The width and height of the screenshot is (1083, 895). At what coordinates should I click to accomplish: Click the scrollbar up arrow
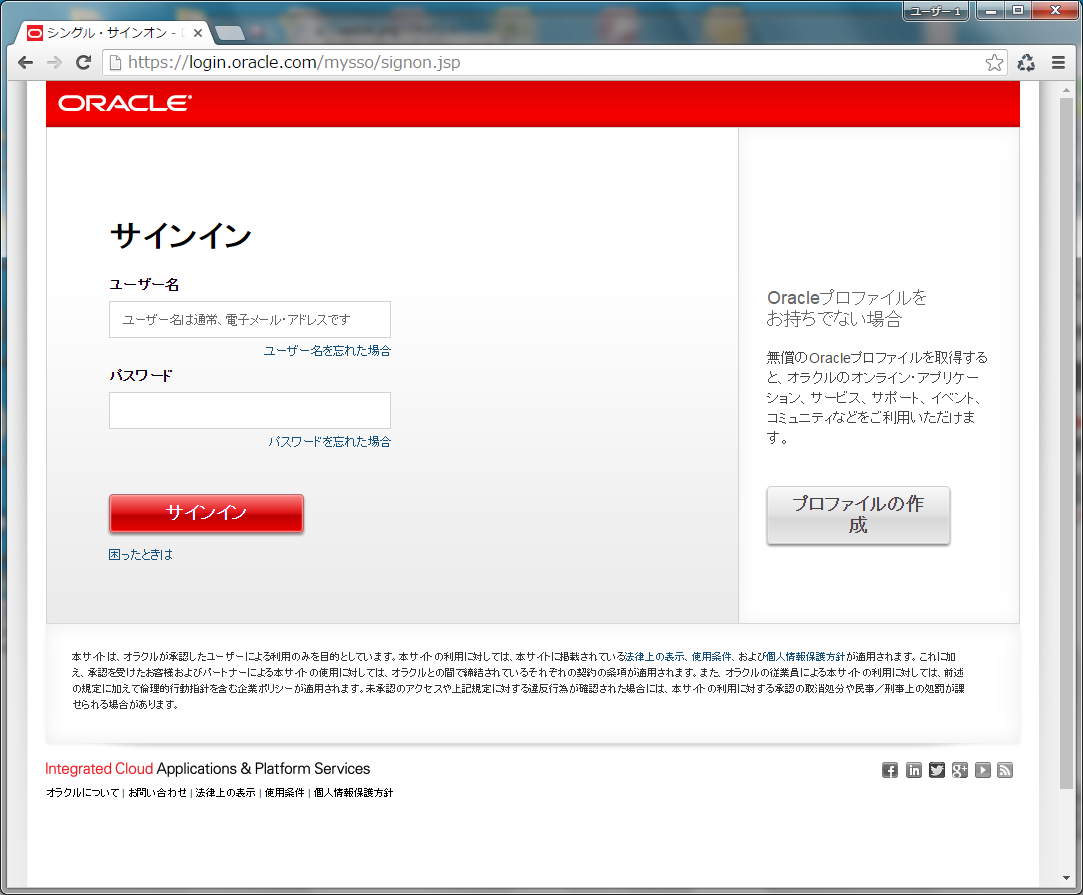[1066, 89]
